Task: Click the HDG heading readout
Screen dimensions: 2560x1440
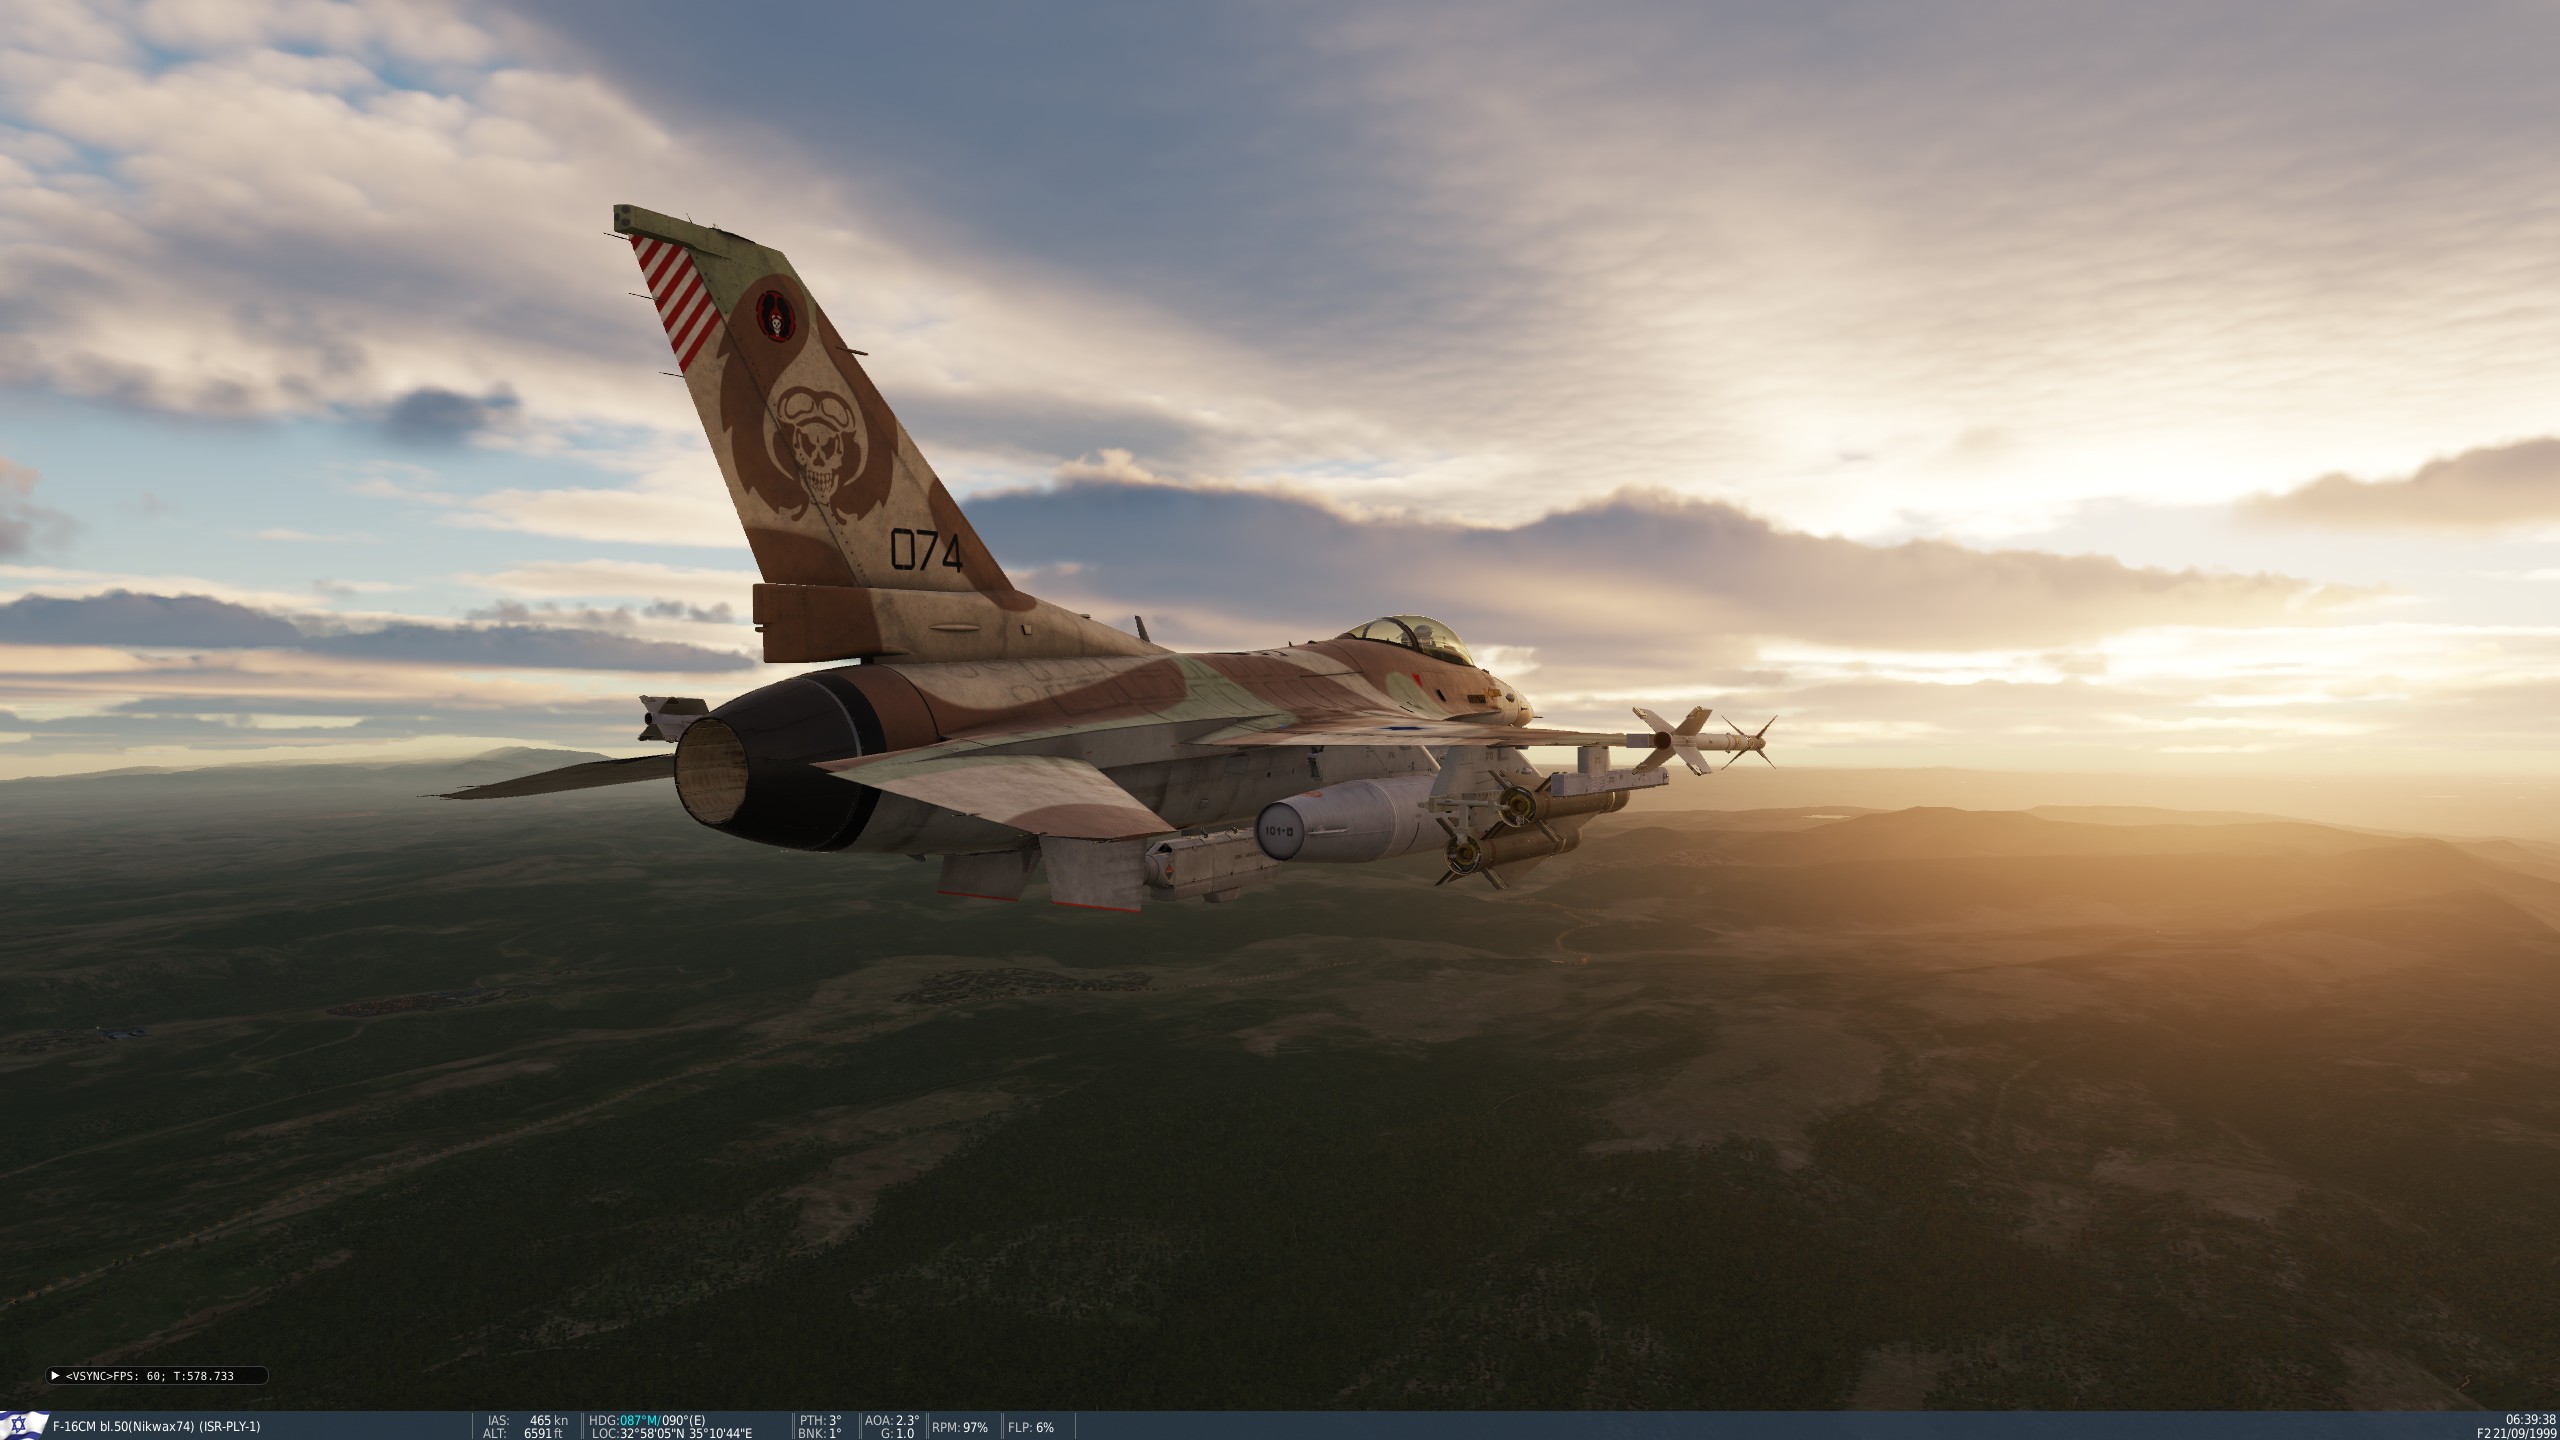Action: pos(647,1420)
